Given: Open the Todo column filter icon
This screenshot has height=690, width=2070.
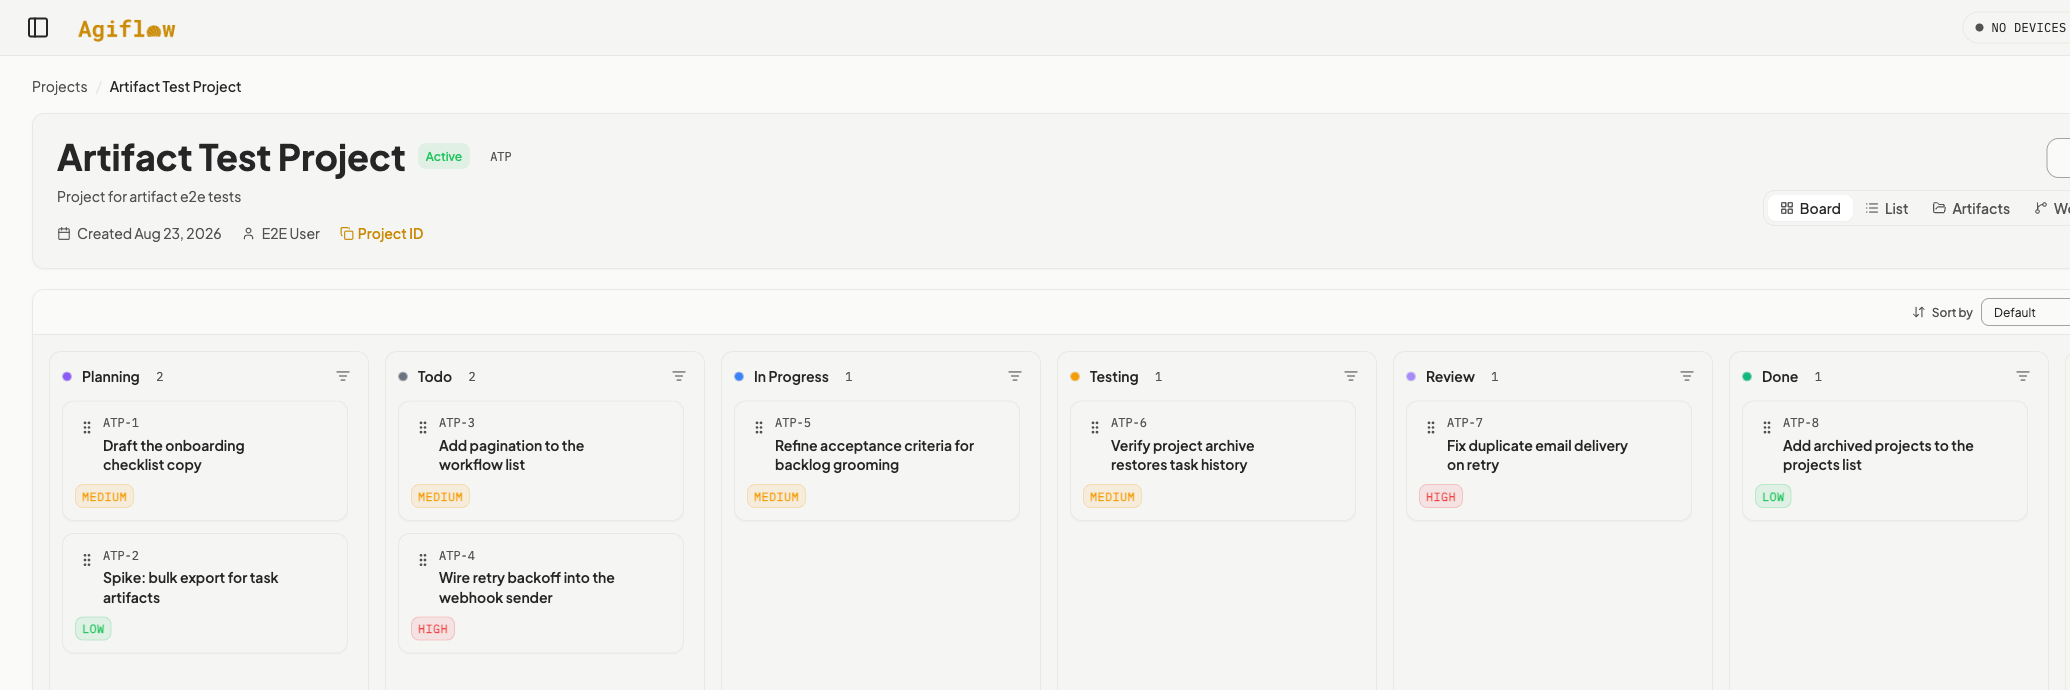Looking at the screenshot, I should click(679, 376).
